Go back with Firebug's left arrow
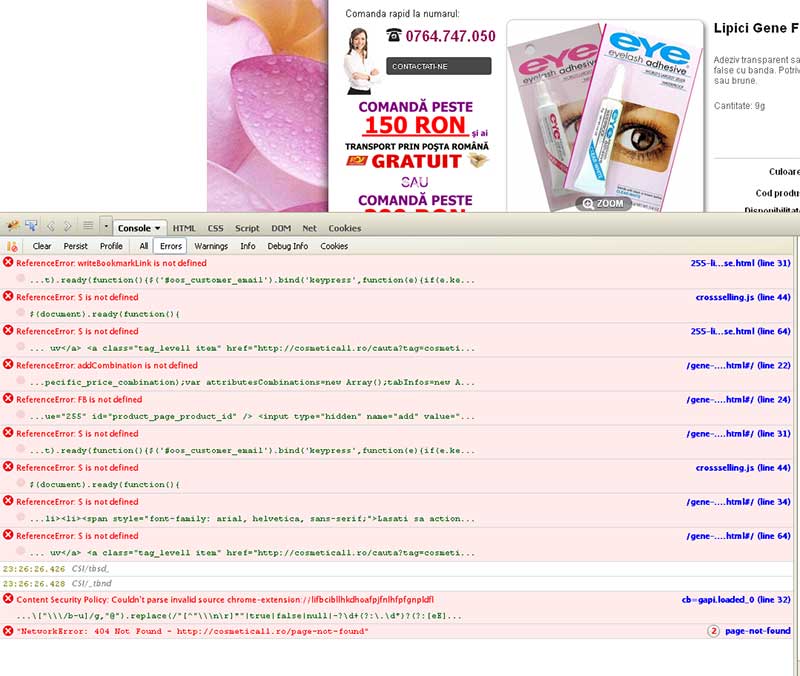 [x=51, y=226]
